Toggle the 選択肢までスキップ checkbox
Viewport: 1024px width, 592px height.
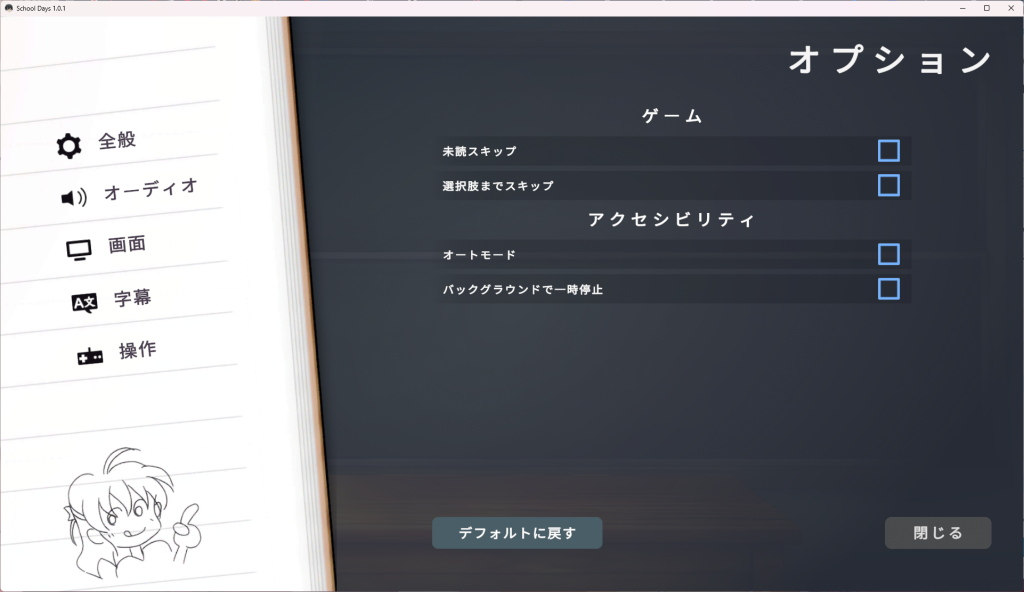click(888, 185)
